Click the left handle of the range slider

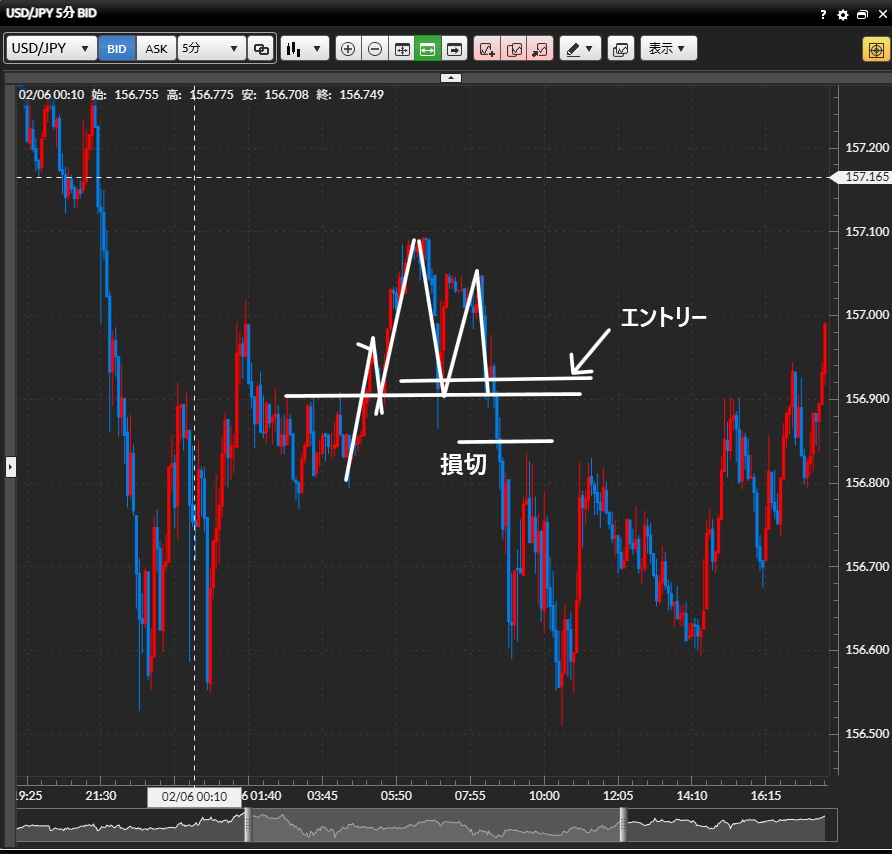coord(247,825)
